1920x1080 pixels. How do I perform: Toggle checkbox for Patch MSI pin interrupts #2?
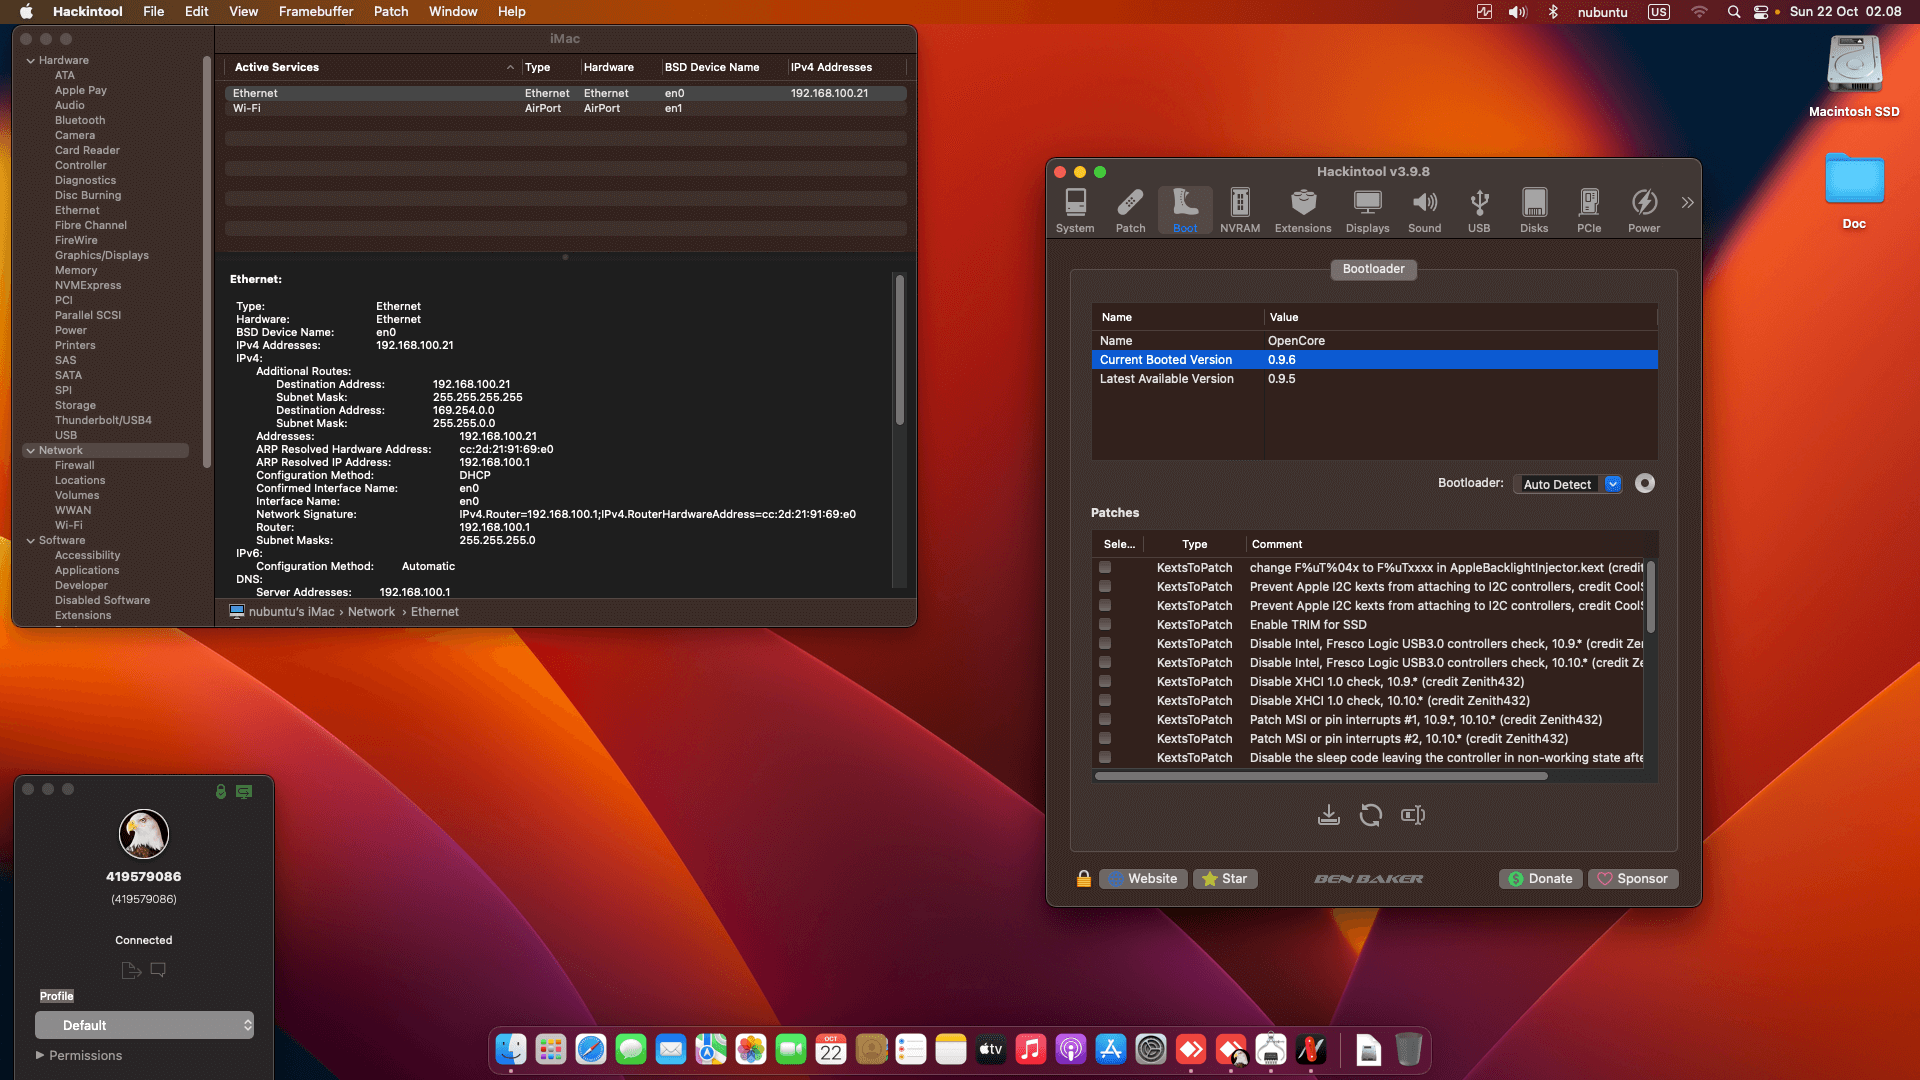(1105, 738)
